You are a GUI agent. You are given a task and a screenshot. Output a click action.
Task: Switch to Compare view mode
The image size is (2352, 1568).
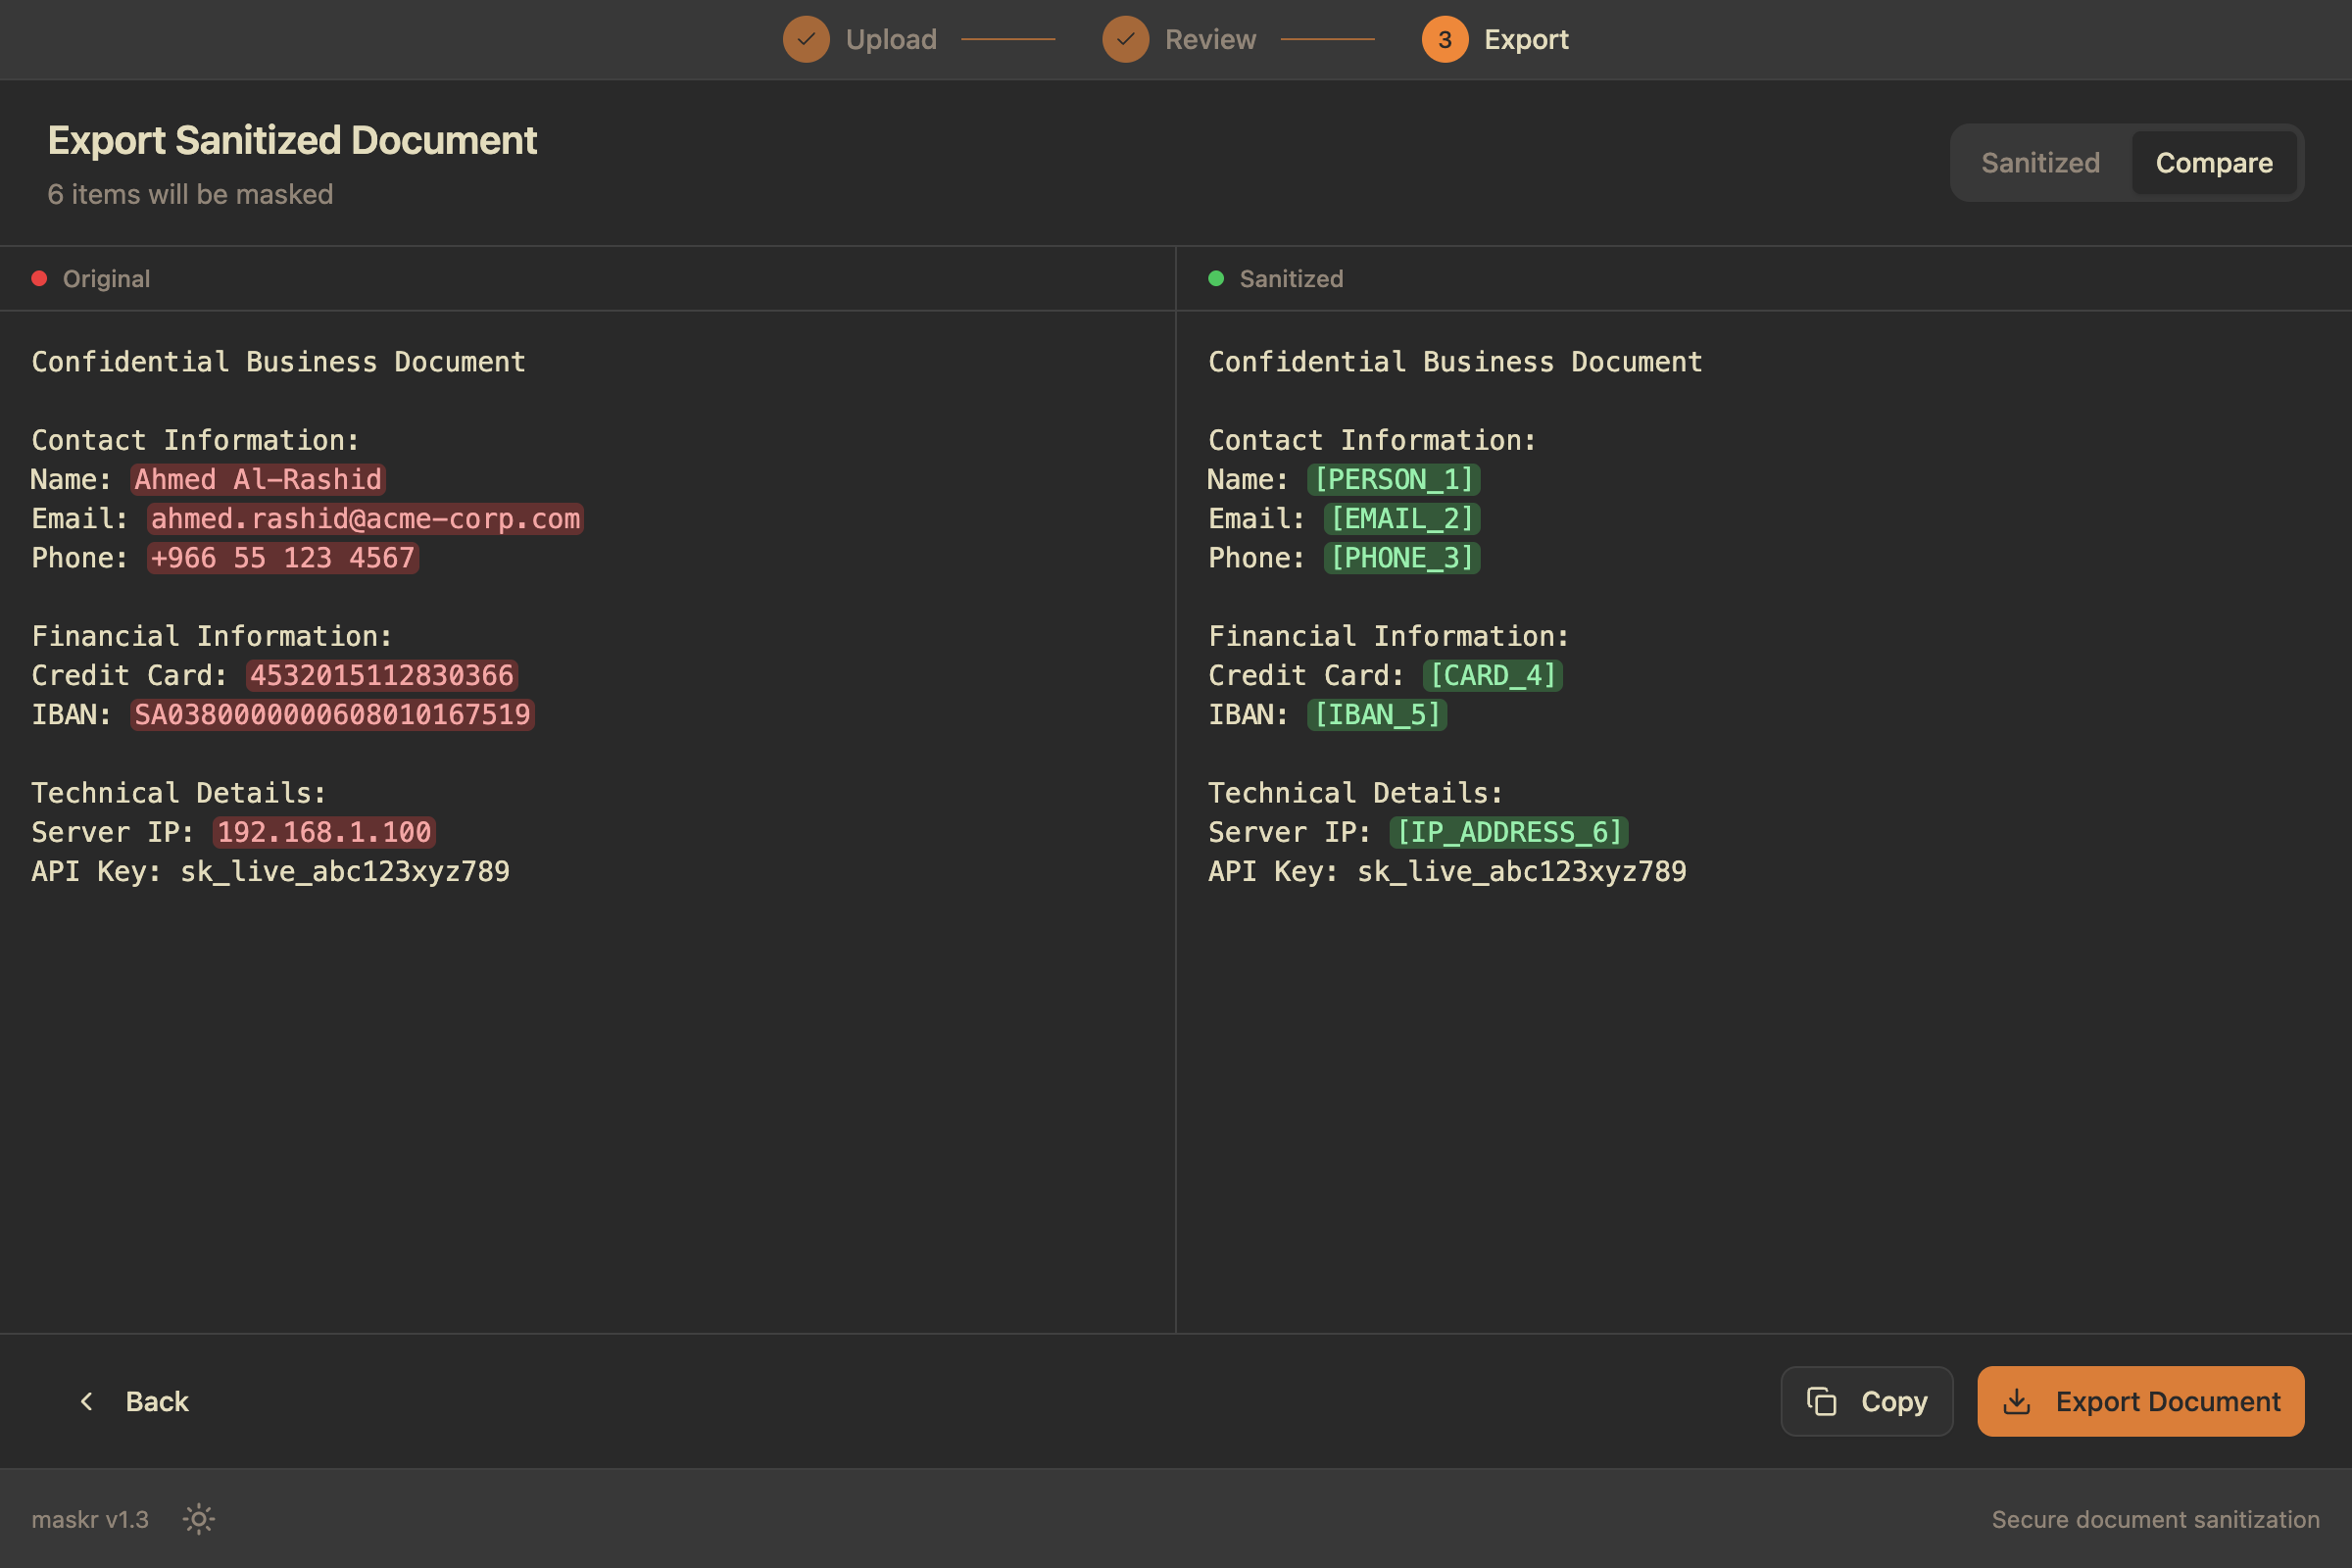[2213, 163]
